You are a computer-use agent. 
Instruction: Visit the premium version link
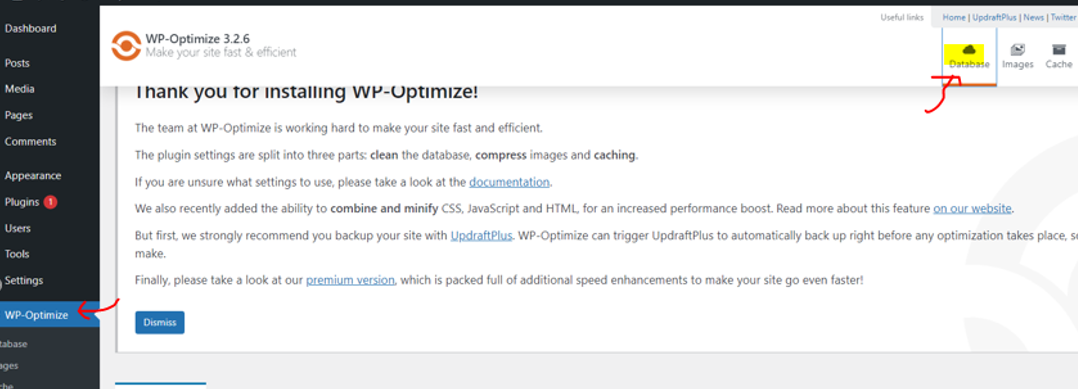click(x=350, y=280)
